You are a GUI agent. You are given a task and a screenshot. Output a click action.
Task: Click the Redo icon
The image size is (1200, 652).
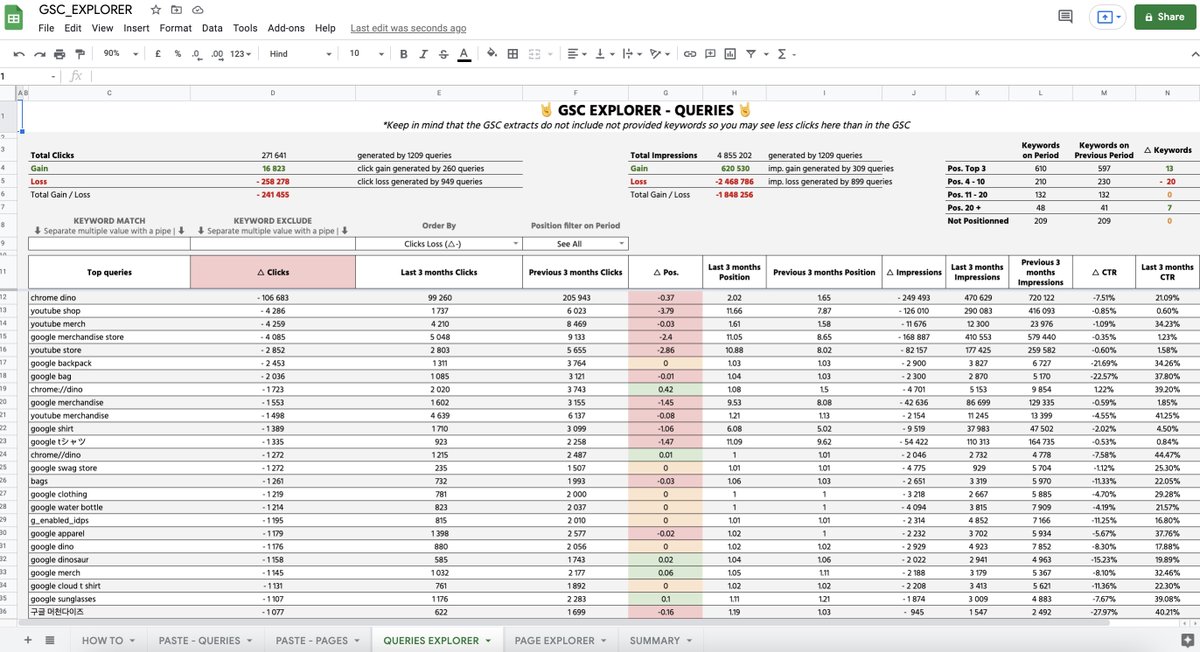click(38, 54)
